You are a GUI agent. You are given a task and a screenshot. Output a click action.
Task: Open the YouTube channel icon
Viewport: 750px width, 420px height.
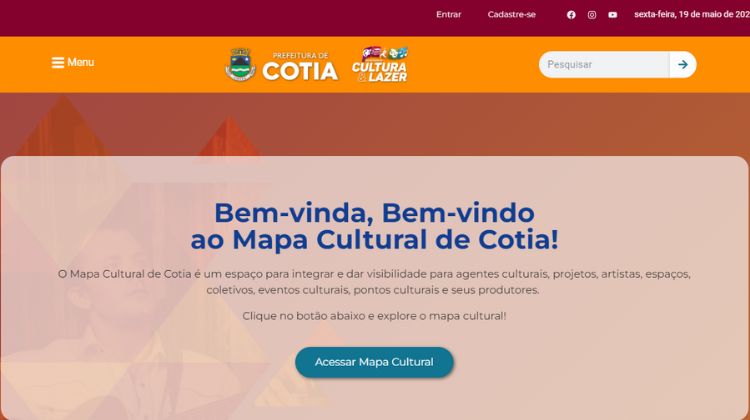click(613, 15)
